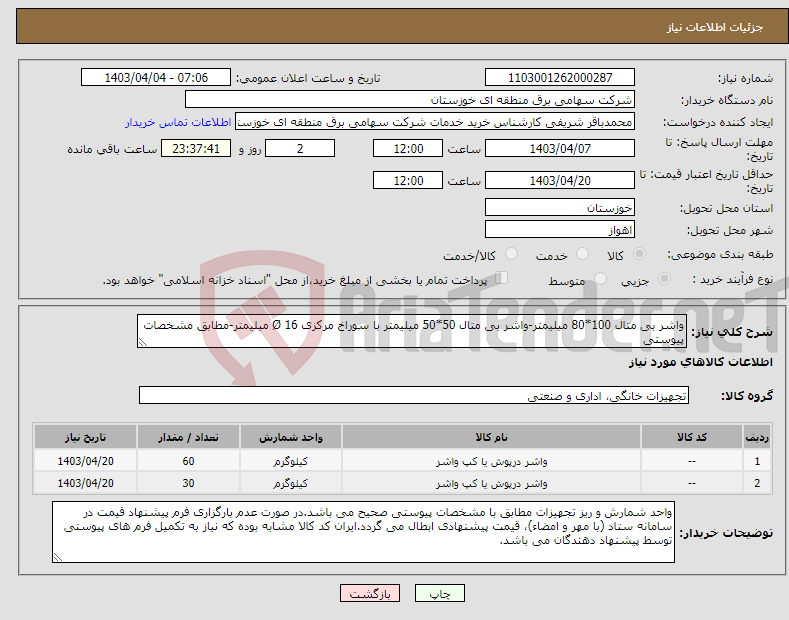Viewport: 789px width, 620px height.
Task: Click the price validity hour 12:00 next to 1403/04/20
Action: coord(408,180)
